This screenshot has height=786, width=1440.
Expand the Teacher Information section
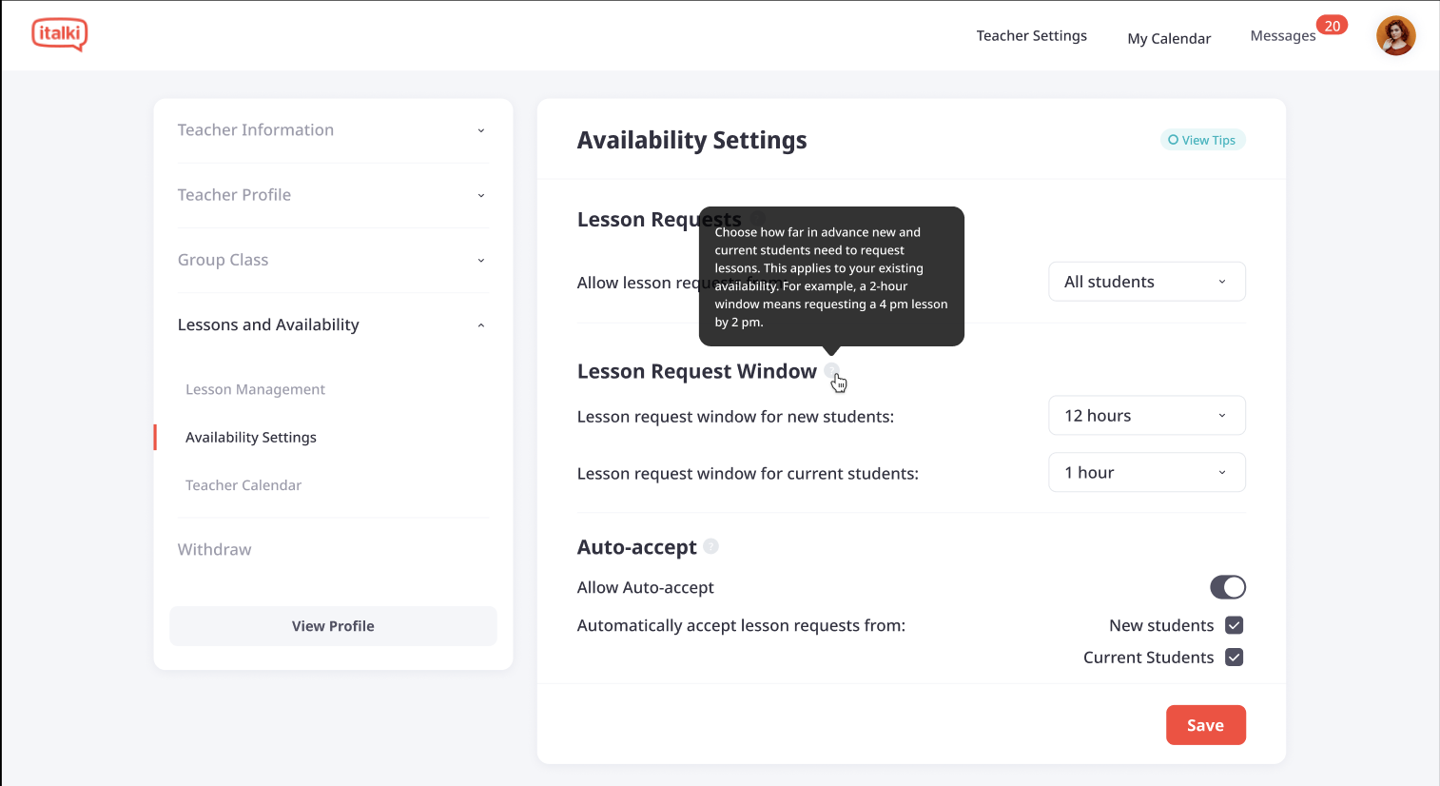pyautogui.click(x=333, y=130)
